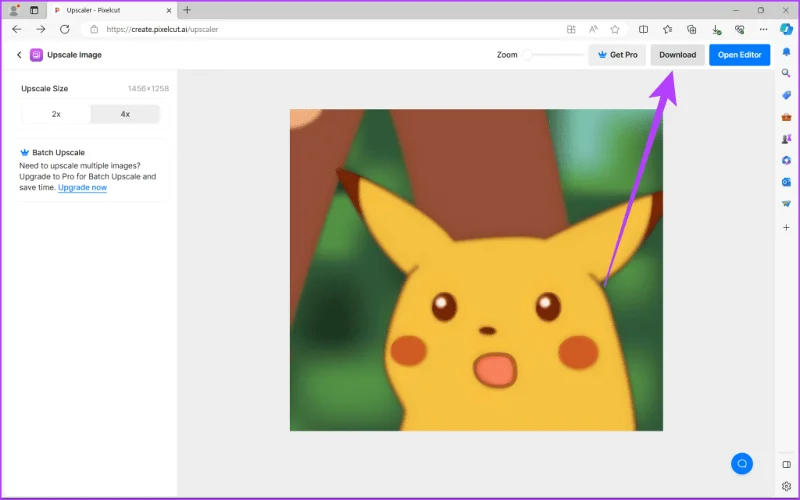The image size is (800, 500).
Task: Go back using the Upscale Image chevron
Action: click(19, 55)
